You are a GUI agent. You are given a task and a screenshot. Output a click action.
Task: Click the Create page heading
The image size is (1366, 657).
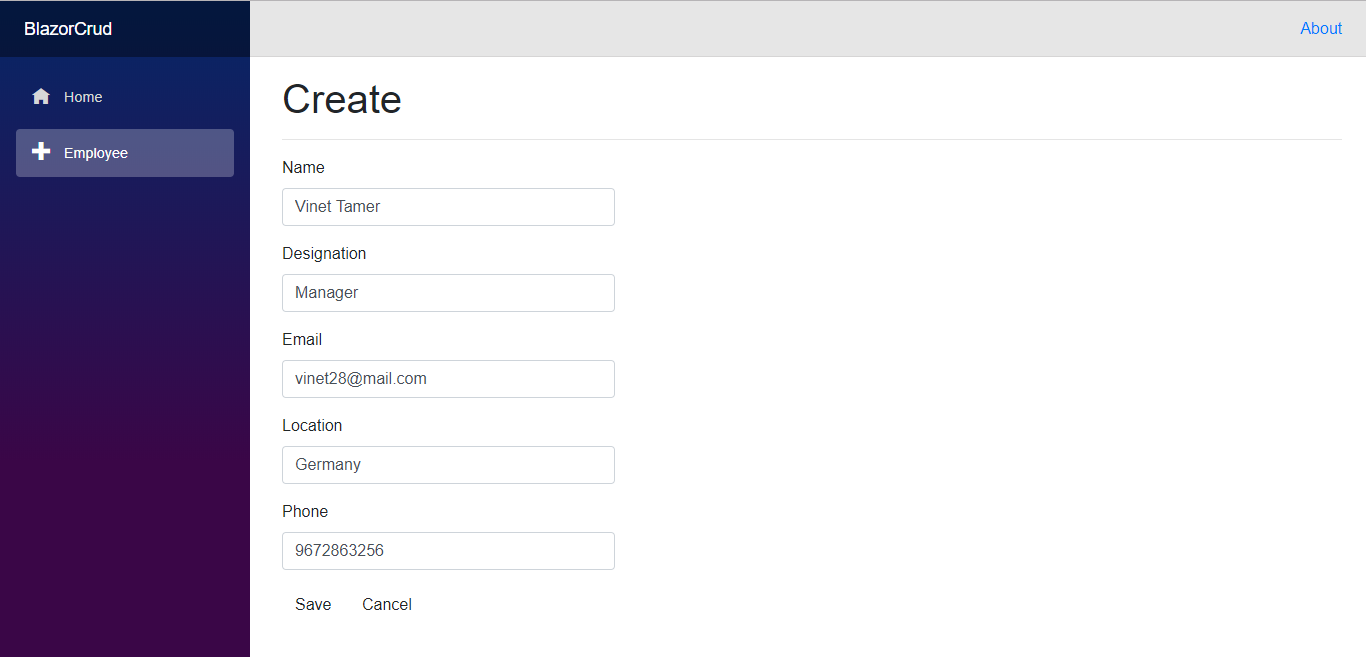click(x=342, y=99)
